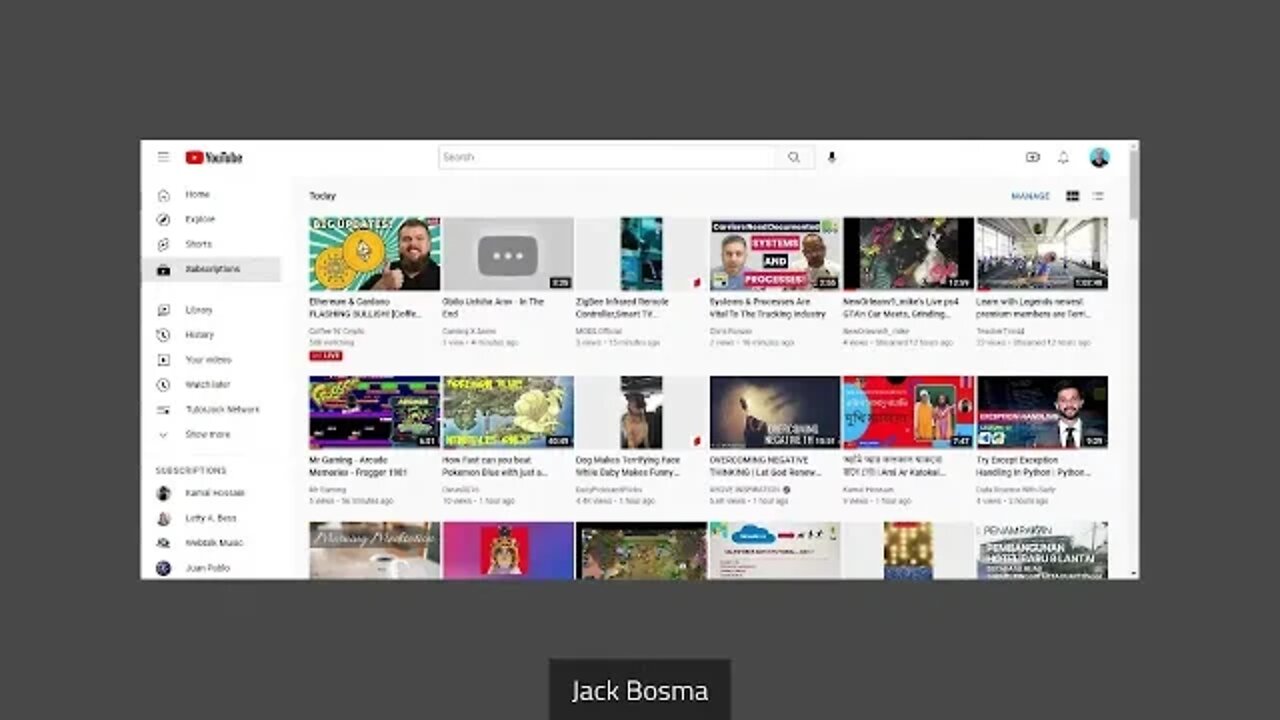Open Overcoming Negative Thinking thumbnail
Image resolution: width=1280 pixels, height=720 pixels.
click(x=775, y=412)
